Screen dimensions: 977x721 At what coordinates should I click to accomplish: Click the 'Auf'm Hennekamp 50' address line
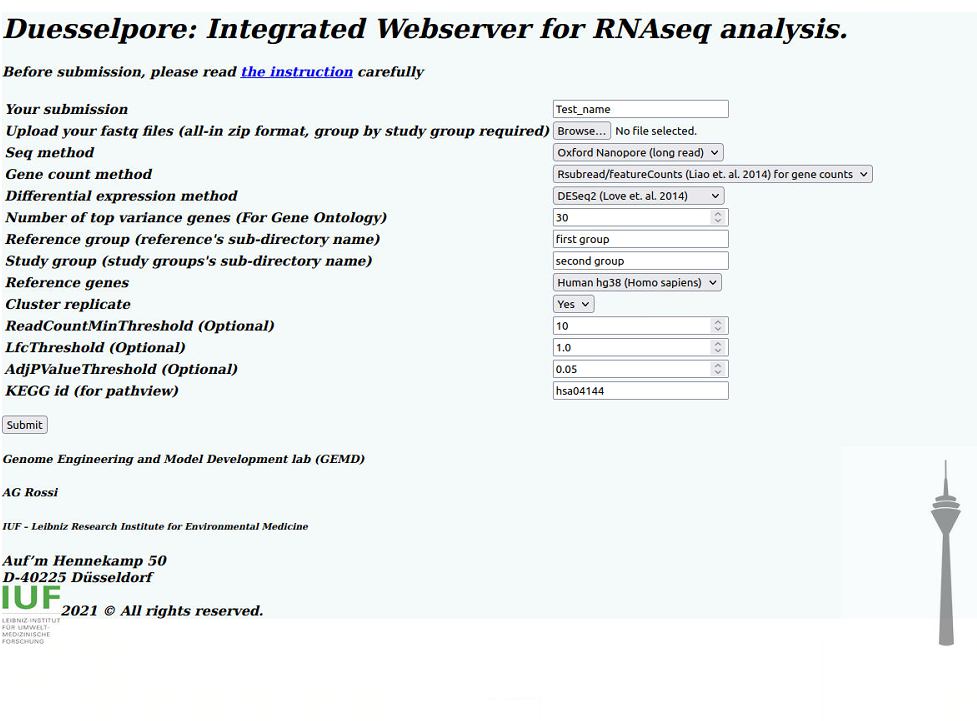(x=84, y=561)
